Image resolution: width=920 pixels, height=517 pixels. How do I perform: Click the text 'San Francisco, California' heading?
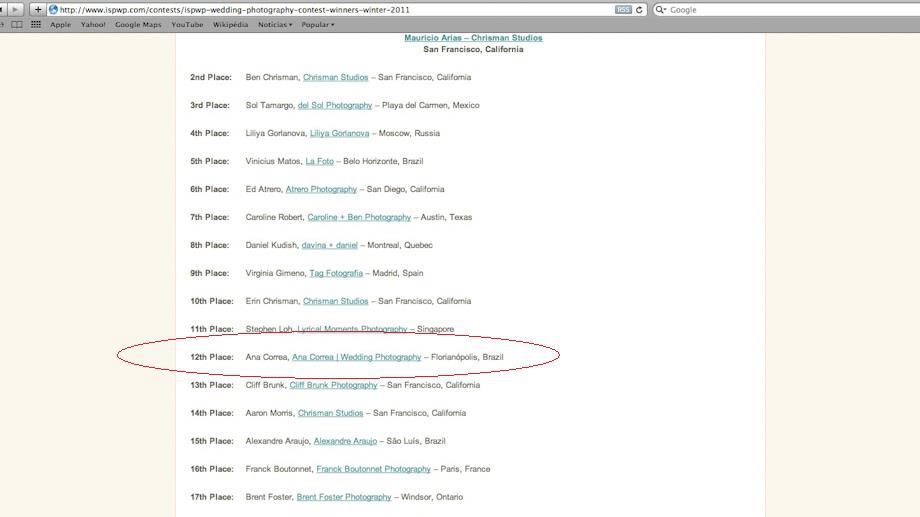tap(473, 49)
